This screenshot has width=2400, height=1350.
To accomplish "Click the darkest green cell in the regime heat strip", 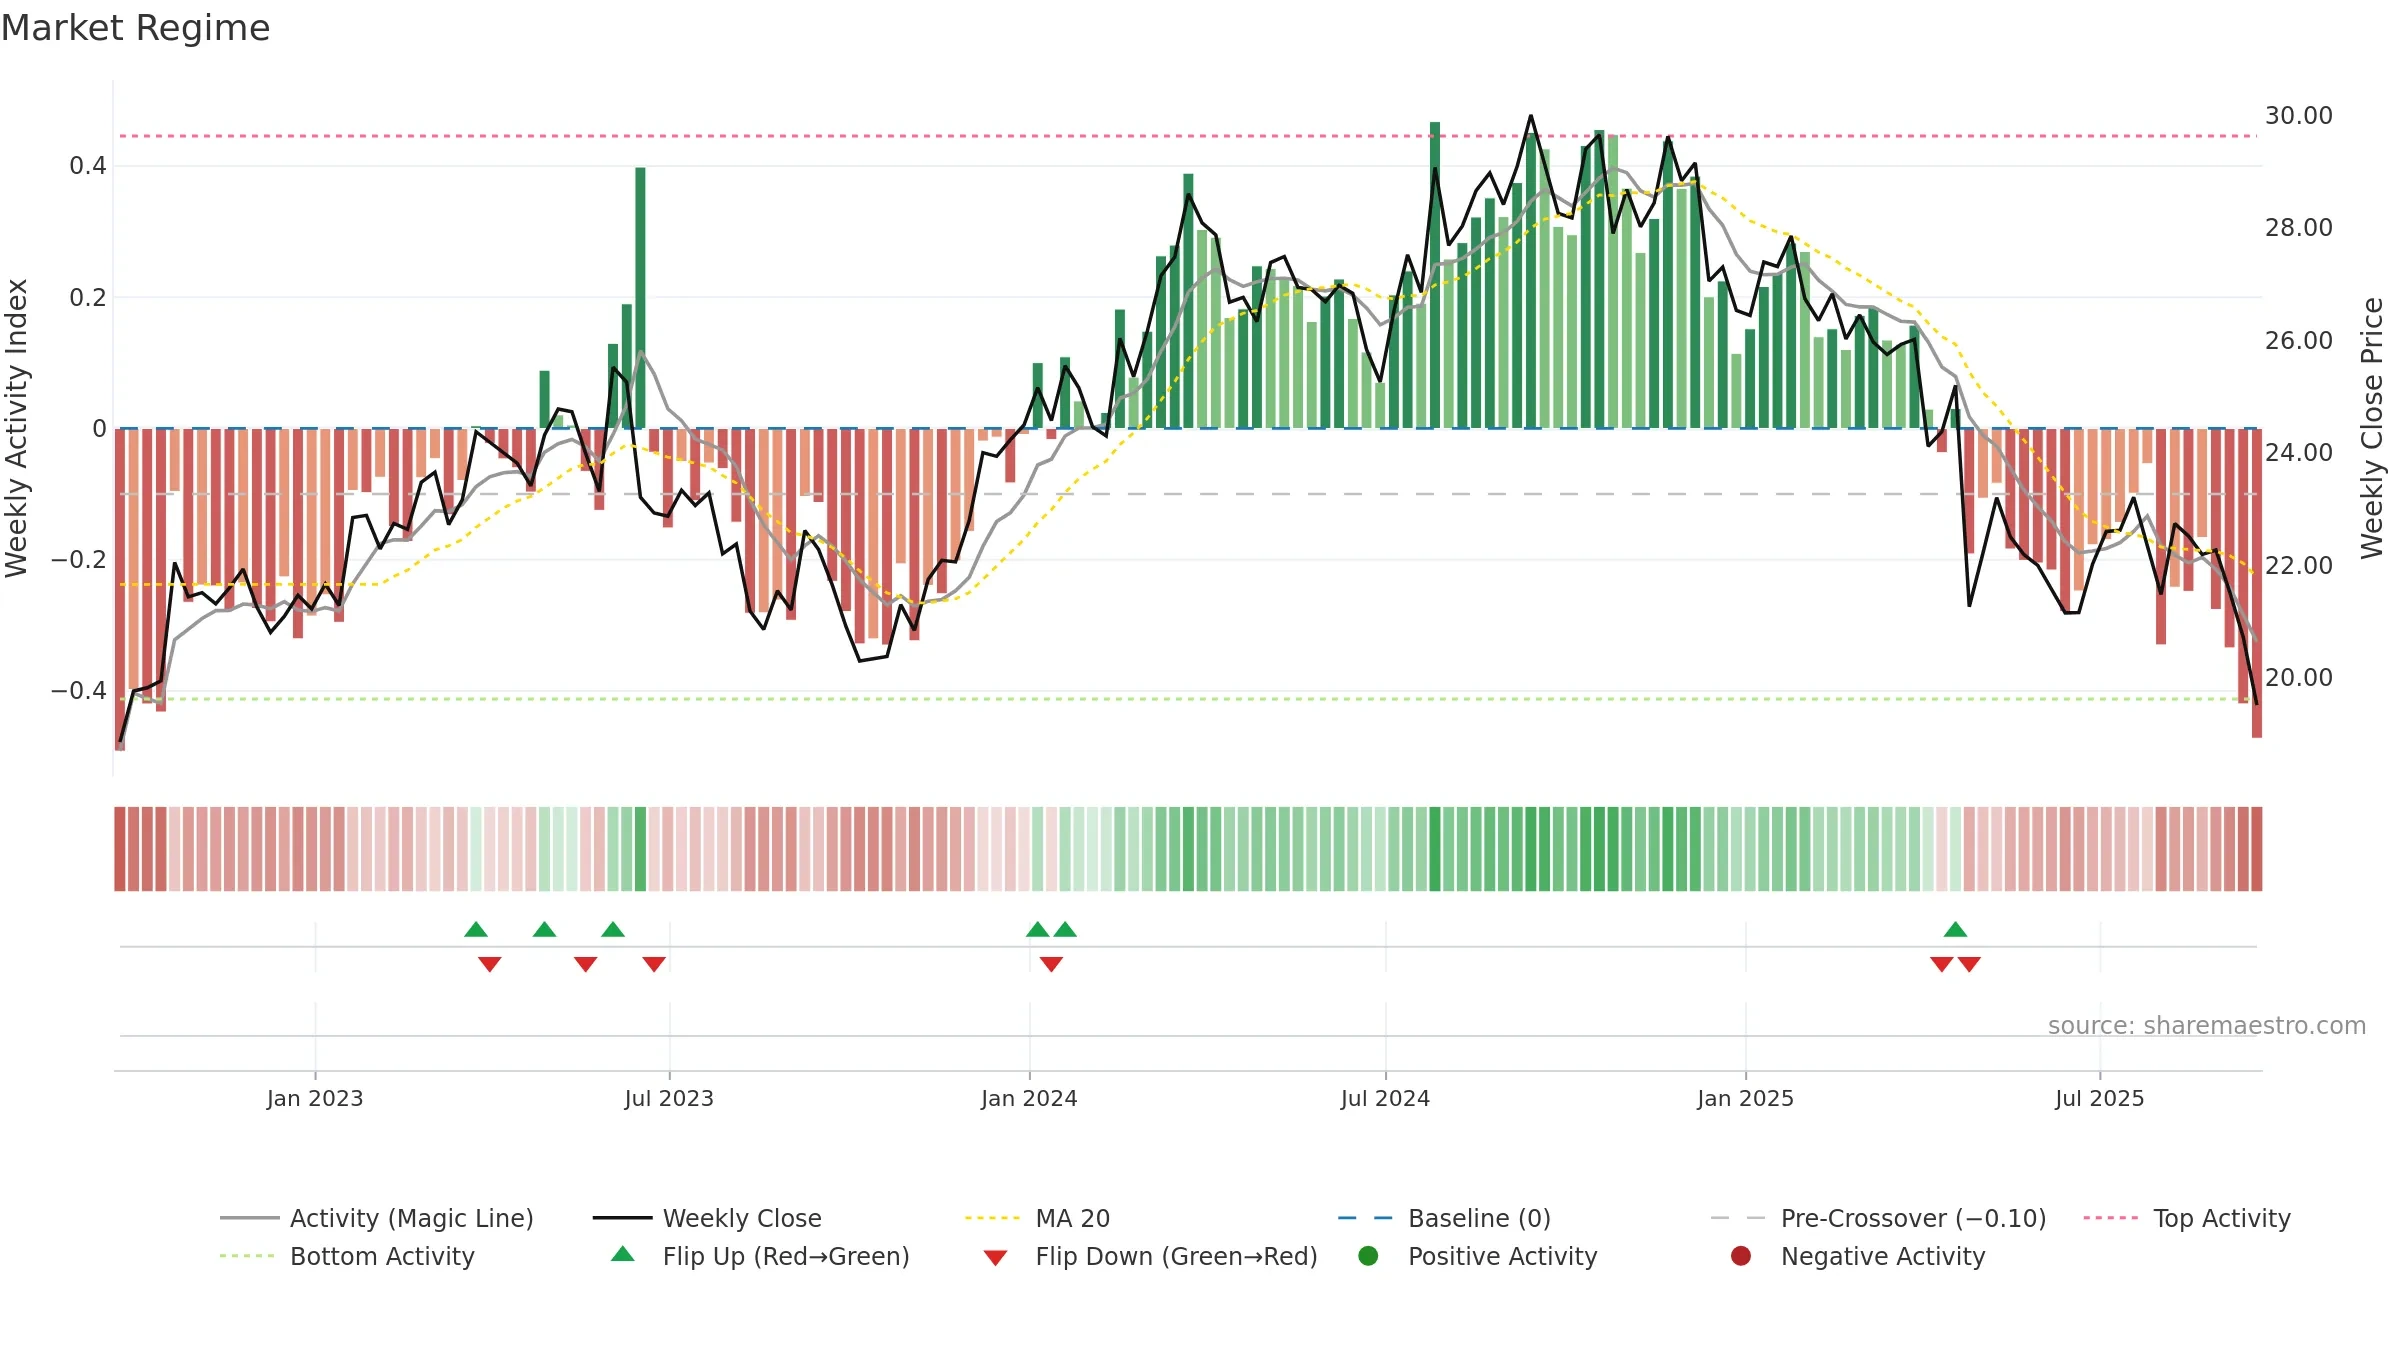I will click(x=1435, y=849).
